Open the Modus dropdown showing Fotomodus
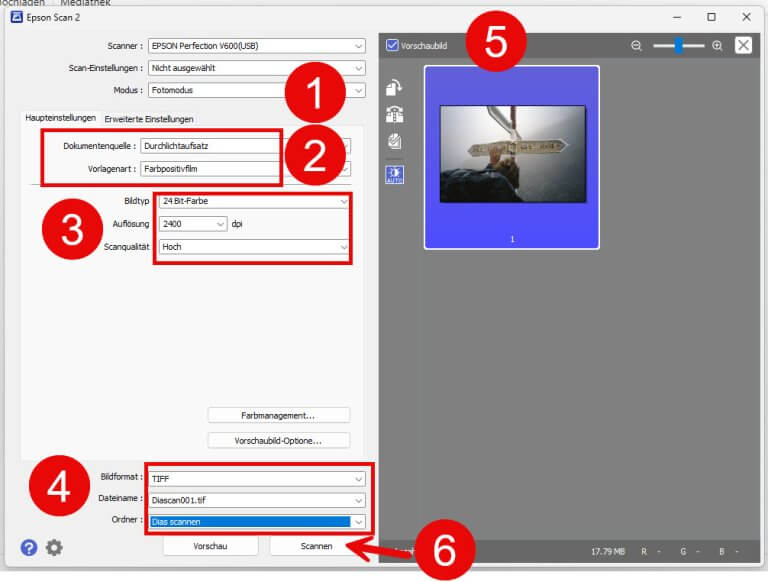 point(257,90)
